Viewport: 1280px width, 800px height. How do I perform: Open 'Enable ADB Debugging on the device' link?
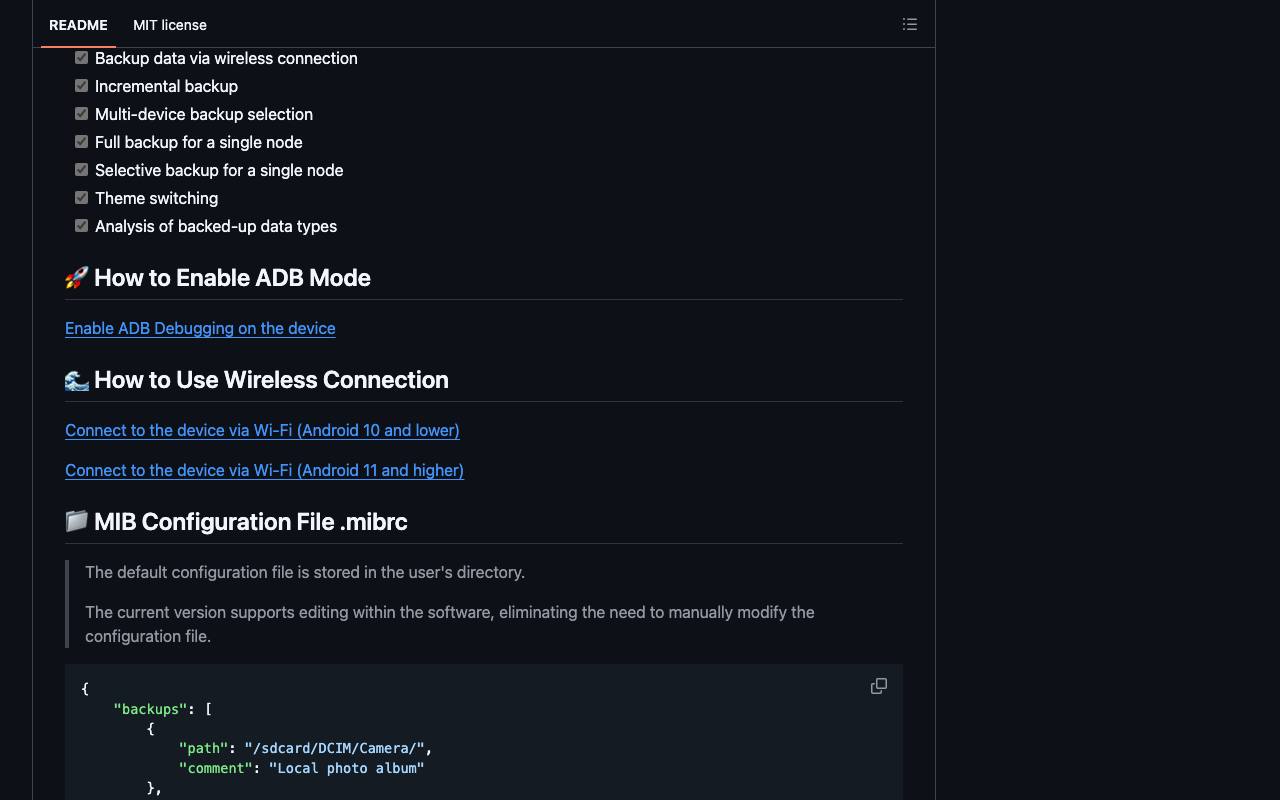pyautogui.click(x=200, y=328)
